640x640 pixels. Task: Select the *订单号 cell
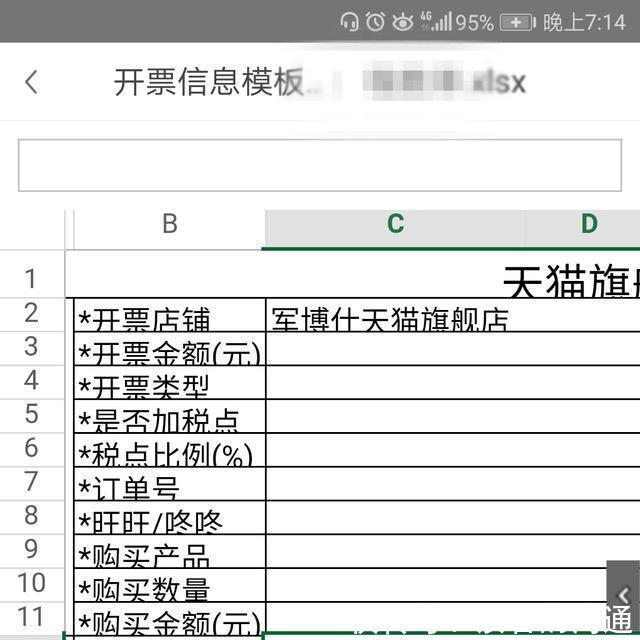(170, 484)
